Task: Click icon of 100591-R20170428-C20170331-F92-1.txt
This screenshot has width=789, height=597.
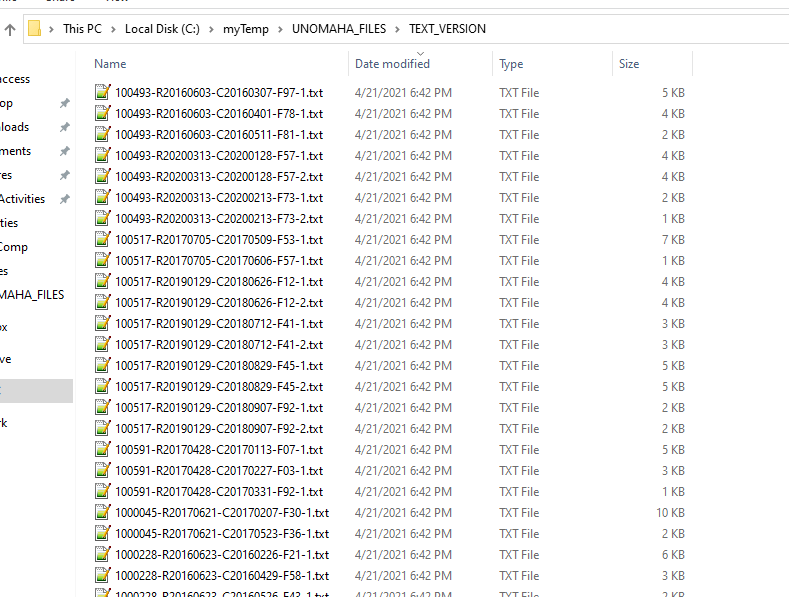Action: pyautogui.click(x=103, y=491)
